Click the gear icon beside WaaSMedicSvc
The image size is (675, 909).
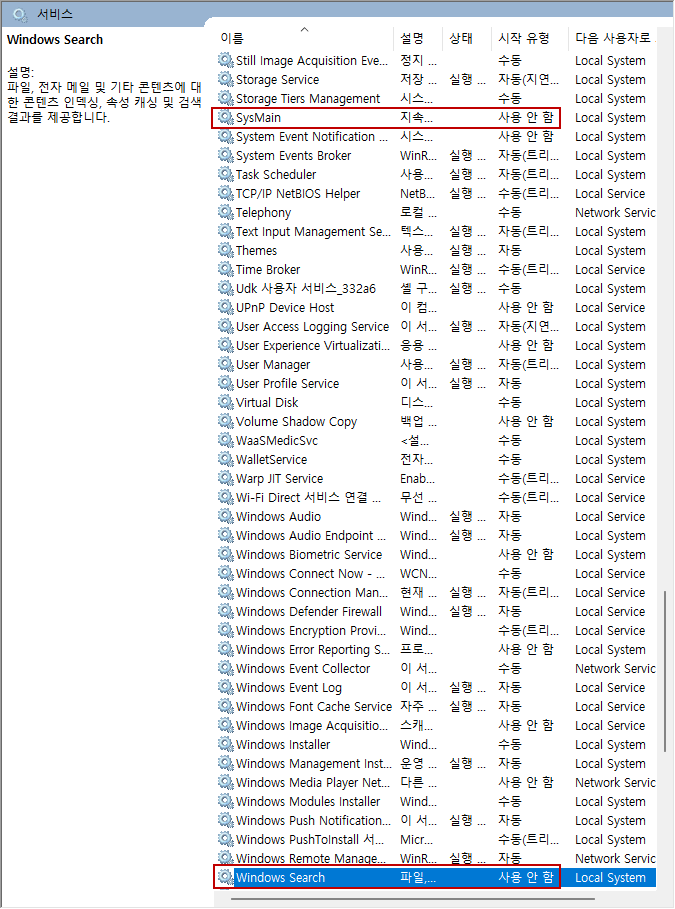(x=226, y=440)
